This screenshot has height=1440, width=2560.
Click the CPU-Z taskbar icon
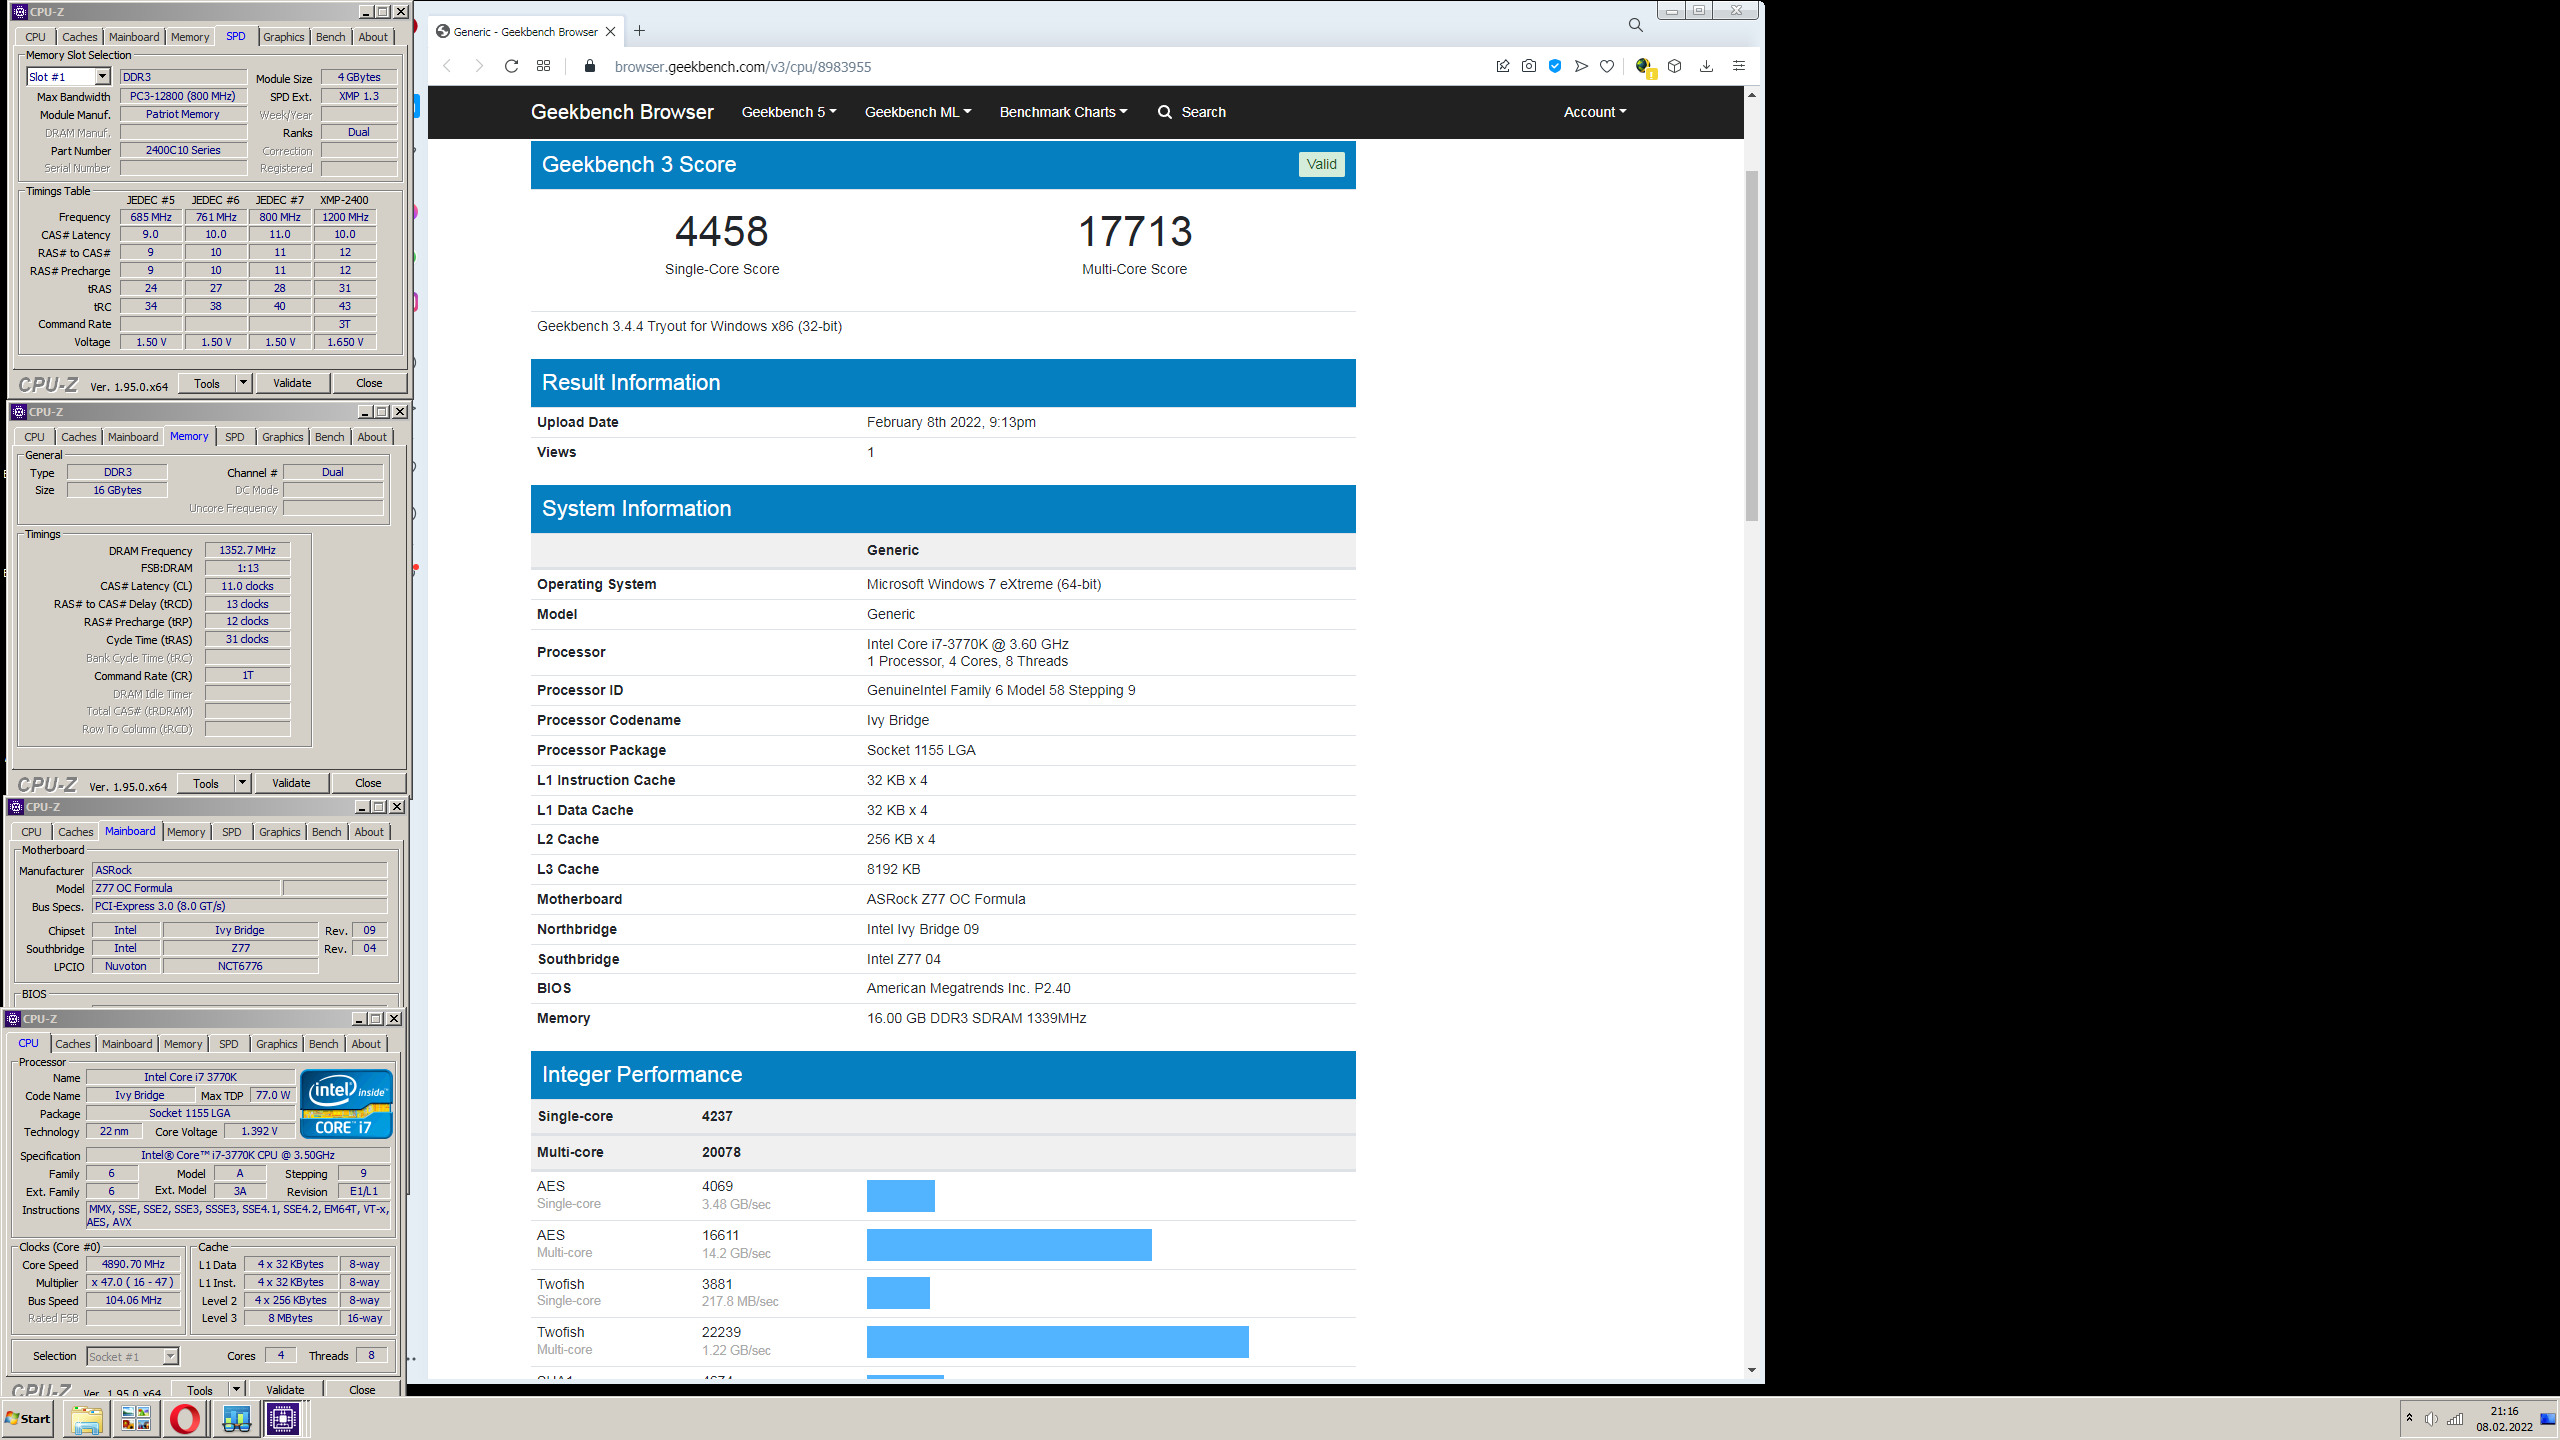(283, 1418)
